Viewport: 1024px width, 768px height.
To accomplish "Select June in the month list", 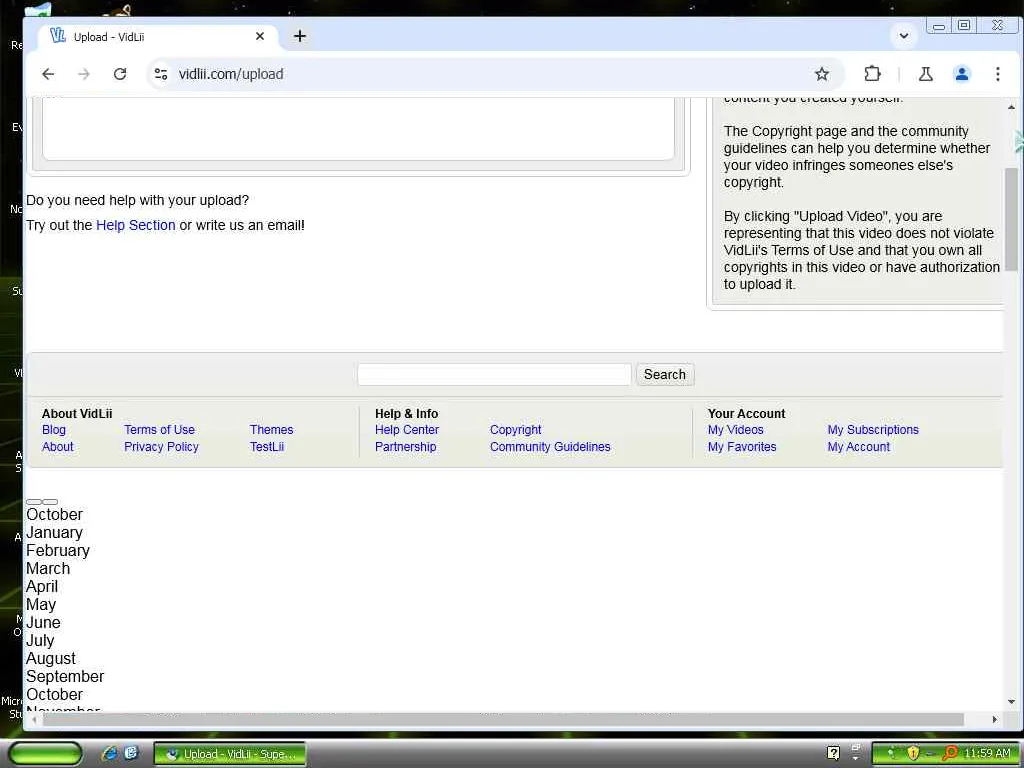I will click(x=43, y=622).
